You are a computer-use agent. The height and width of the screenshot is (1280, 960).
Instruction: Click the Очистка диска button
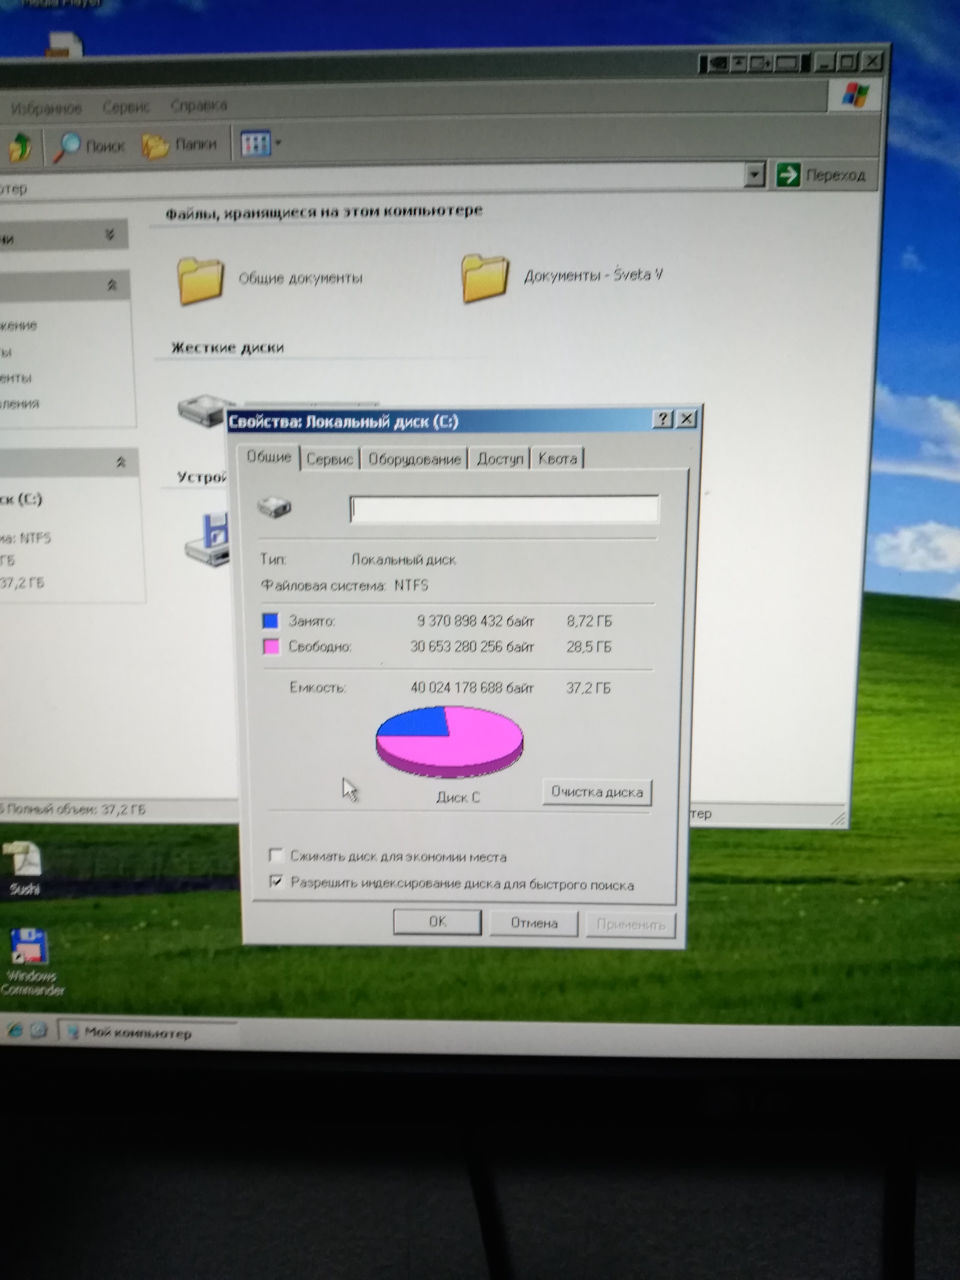point(597,792)
